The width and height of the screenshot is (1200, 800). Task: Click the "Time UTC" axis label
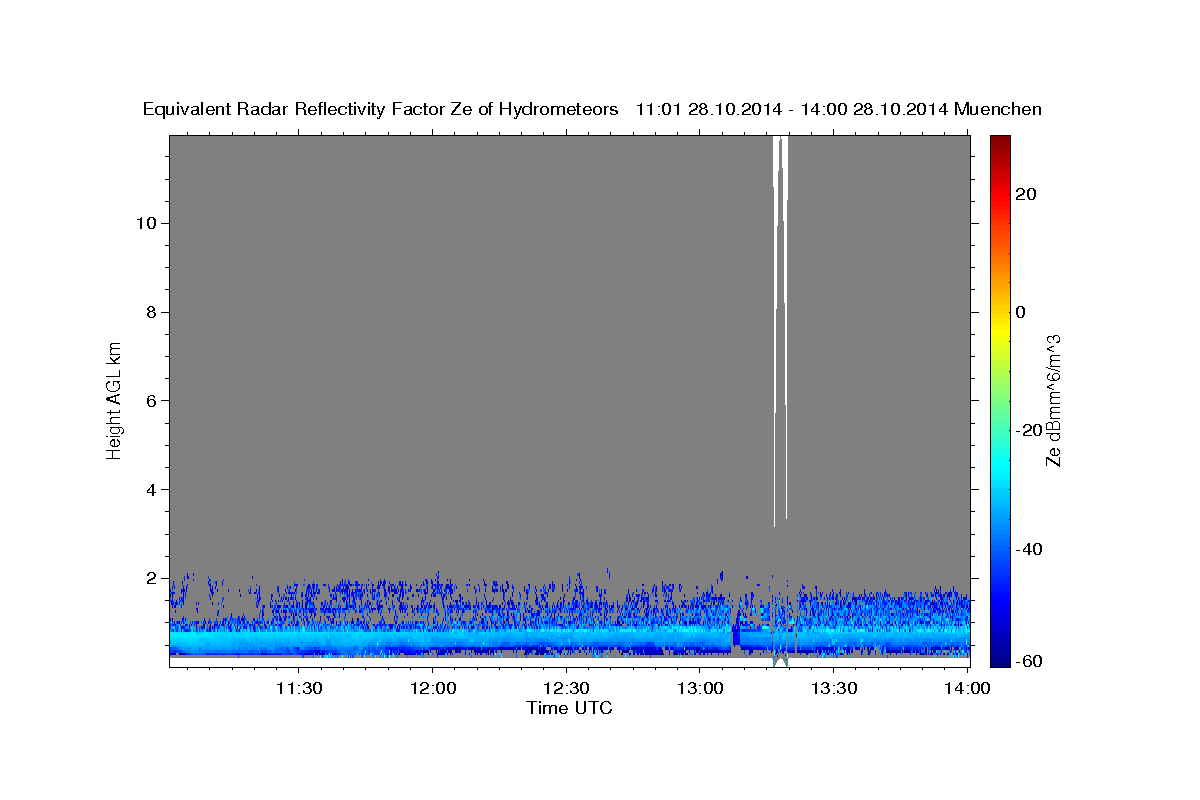pos(569,709)
